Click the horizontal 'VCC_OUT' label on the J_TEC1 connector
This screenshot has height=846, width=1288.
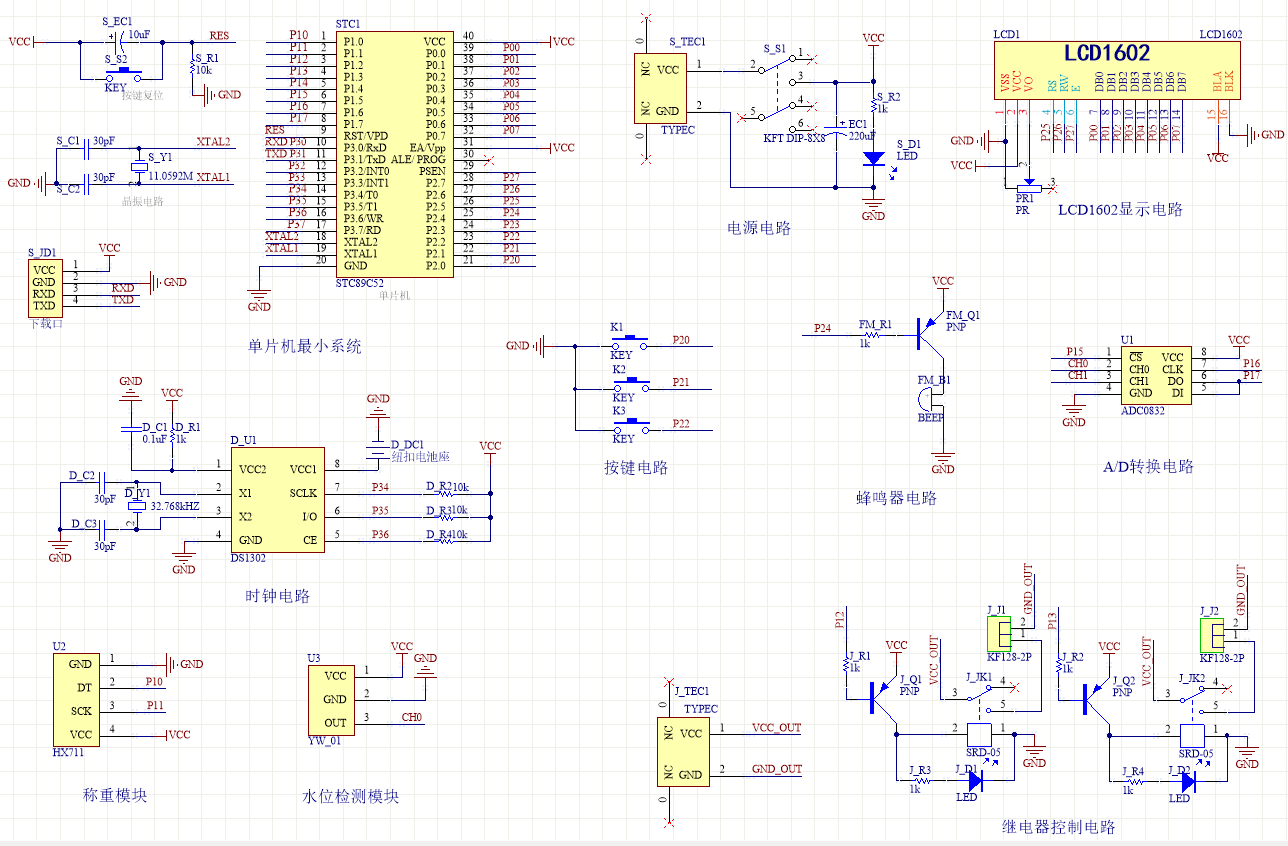point(776,728)
